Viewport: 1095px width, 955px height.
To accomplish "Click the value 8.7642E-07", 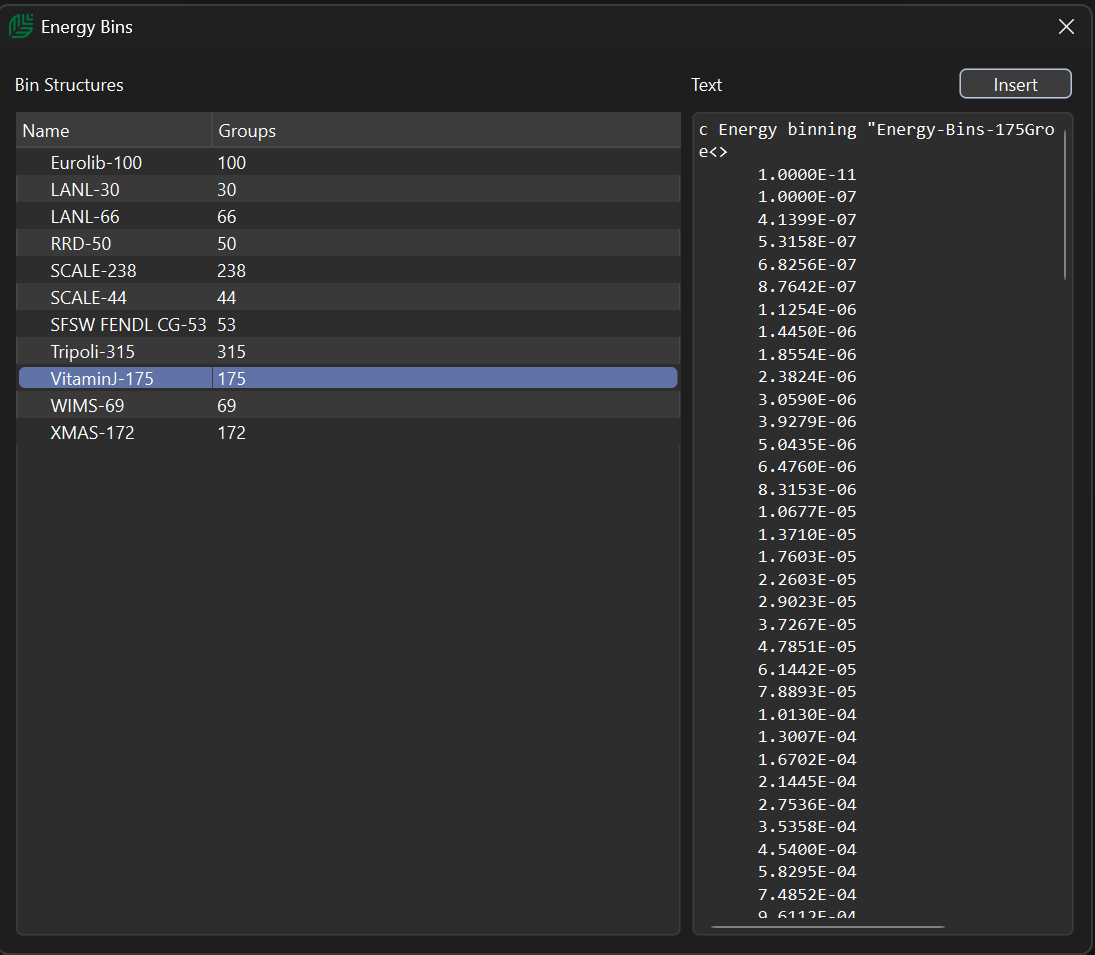I will tap(807, 287).
